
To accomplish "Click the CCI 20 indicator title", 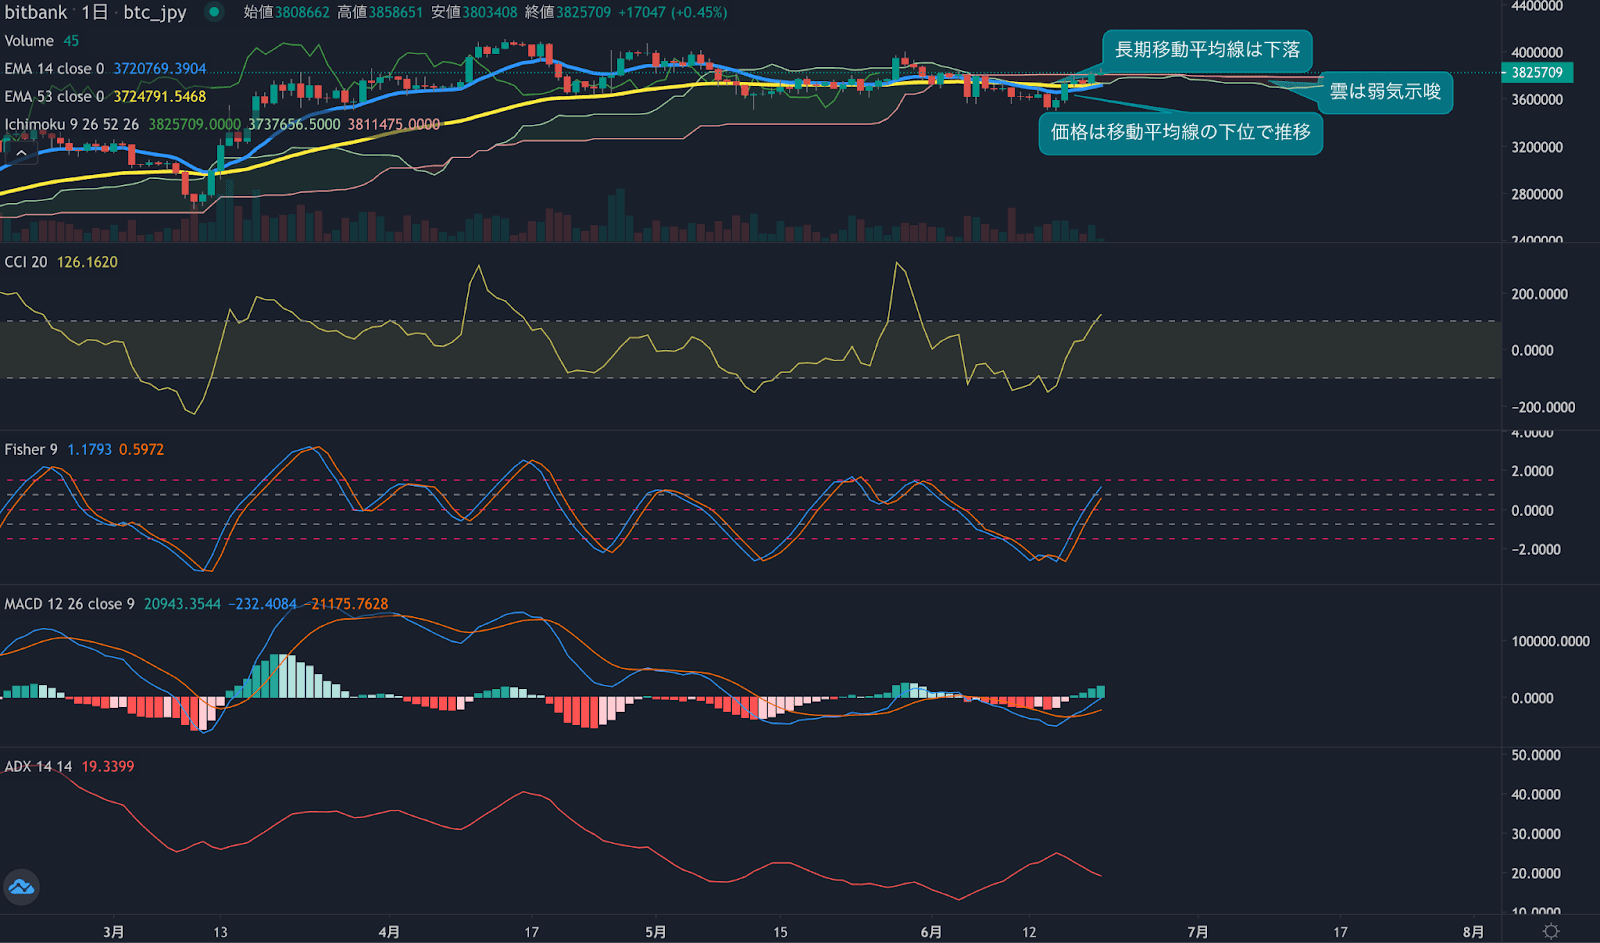I will tap(26, 262).
